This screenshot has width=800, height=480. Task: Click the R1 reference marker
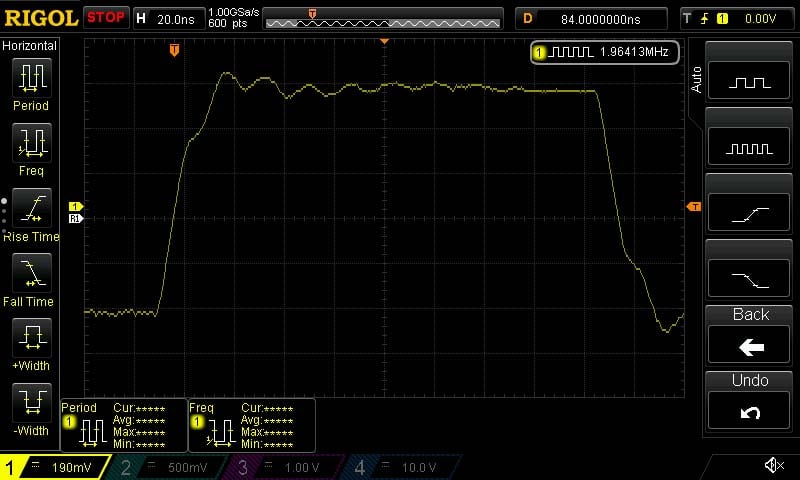[76, 218]
